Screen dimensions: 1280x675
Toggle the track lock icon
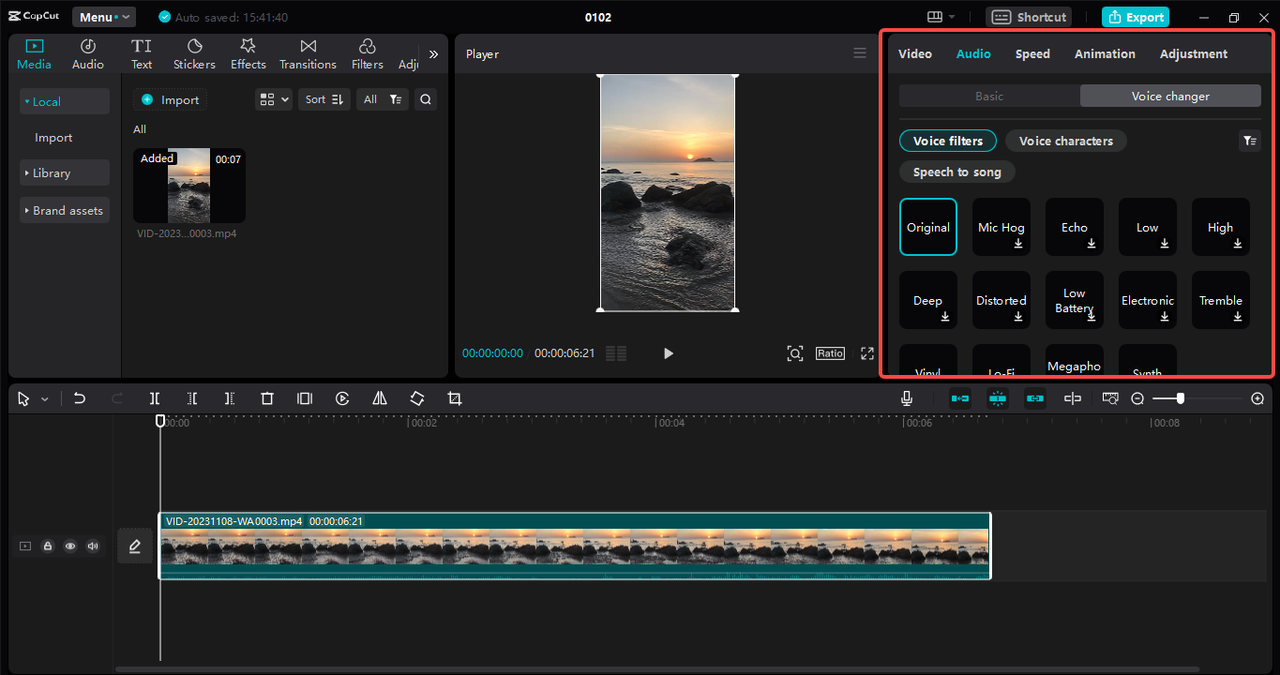point(47,546)
